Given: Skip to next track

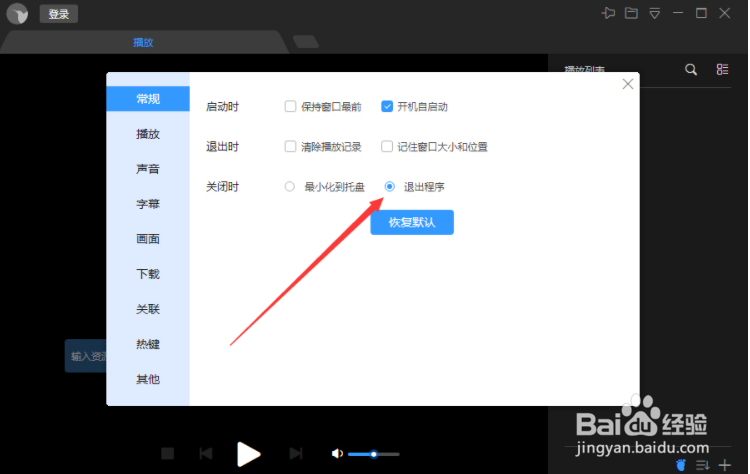Looking at the screenshot, I should (x=296, y=453).
